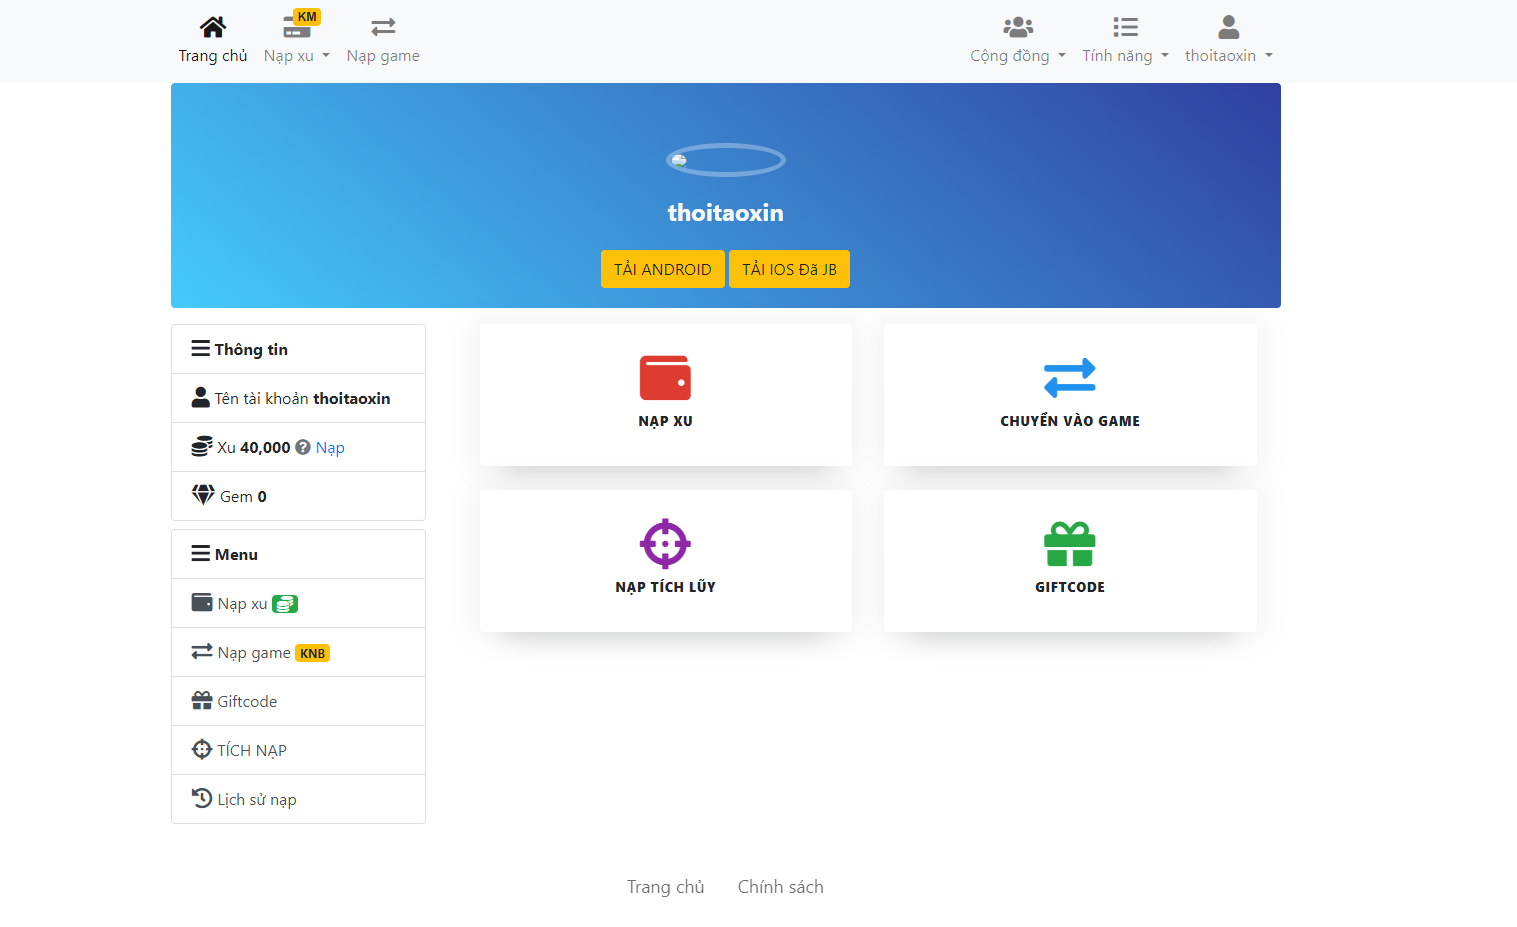Click the Xu balance 40,000 value
The height and width of the screenshot is (927, 1517).
[x=265, y=448]
